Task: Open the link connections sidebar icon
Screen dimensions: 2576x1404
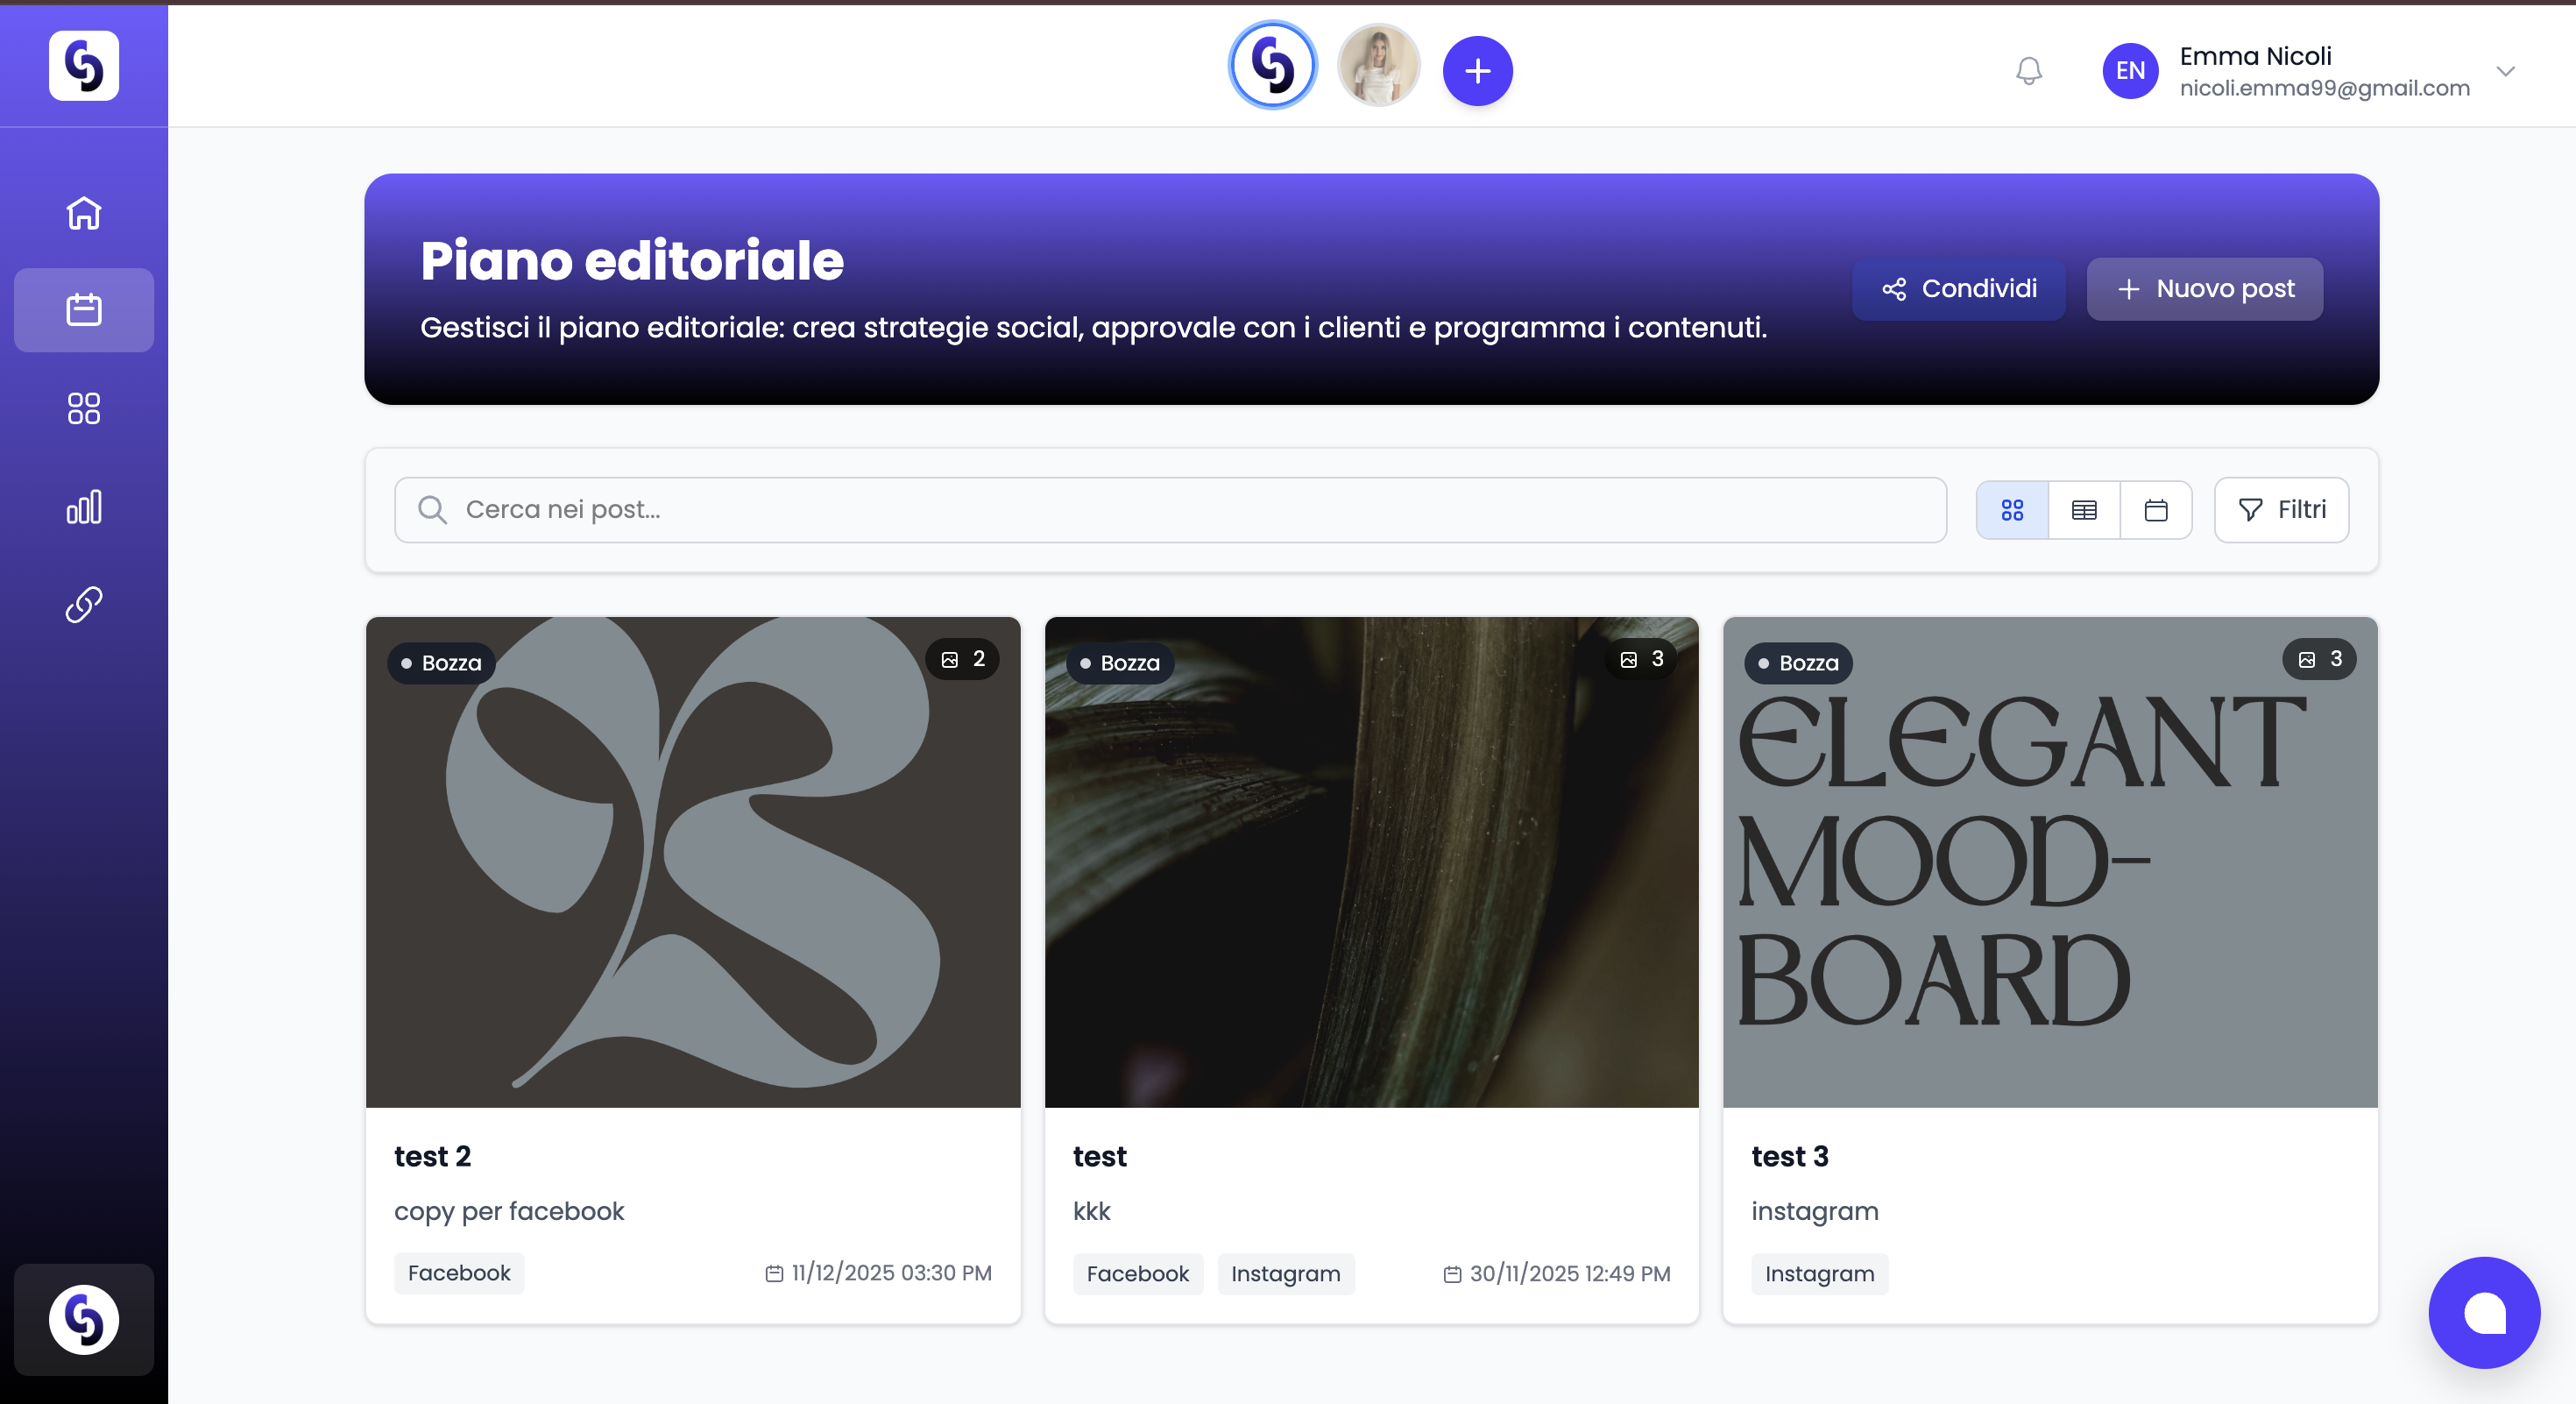Action: 84,605
